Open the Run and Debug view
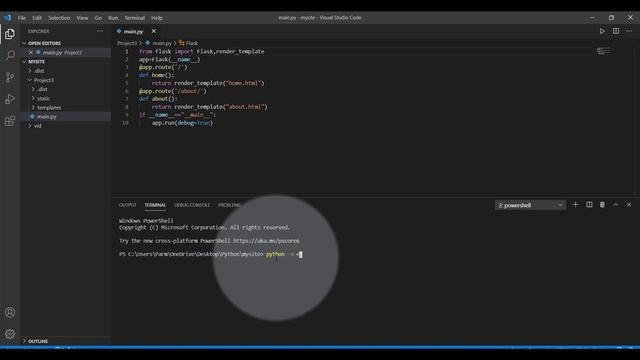 click(x=10, y=99)
